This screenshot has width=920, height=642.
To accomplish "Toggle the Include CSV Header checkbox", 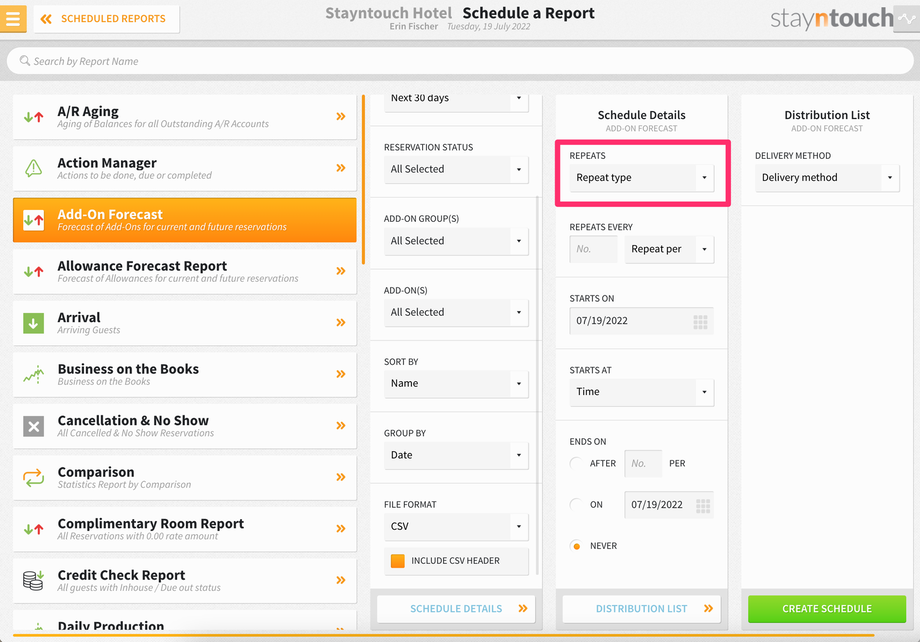I will pyautogui.click(x=398, y=561).
